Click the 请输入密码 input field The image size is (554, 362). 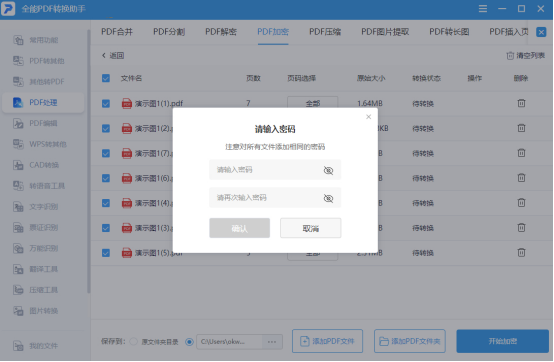click(275, 170)
